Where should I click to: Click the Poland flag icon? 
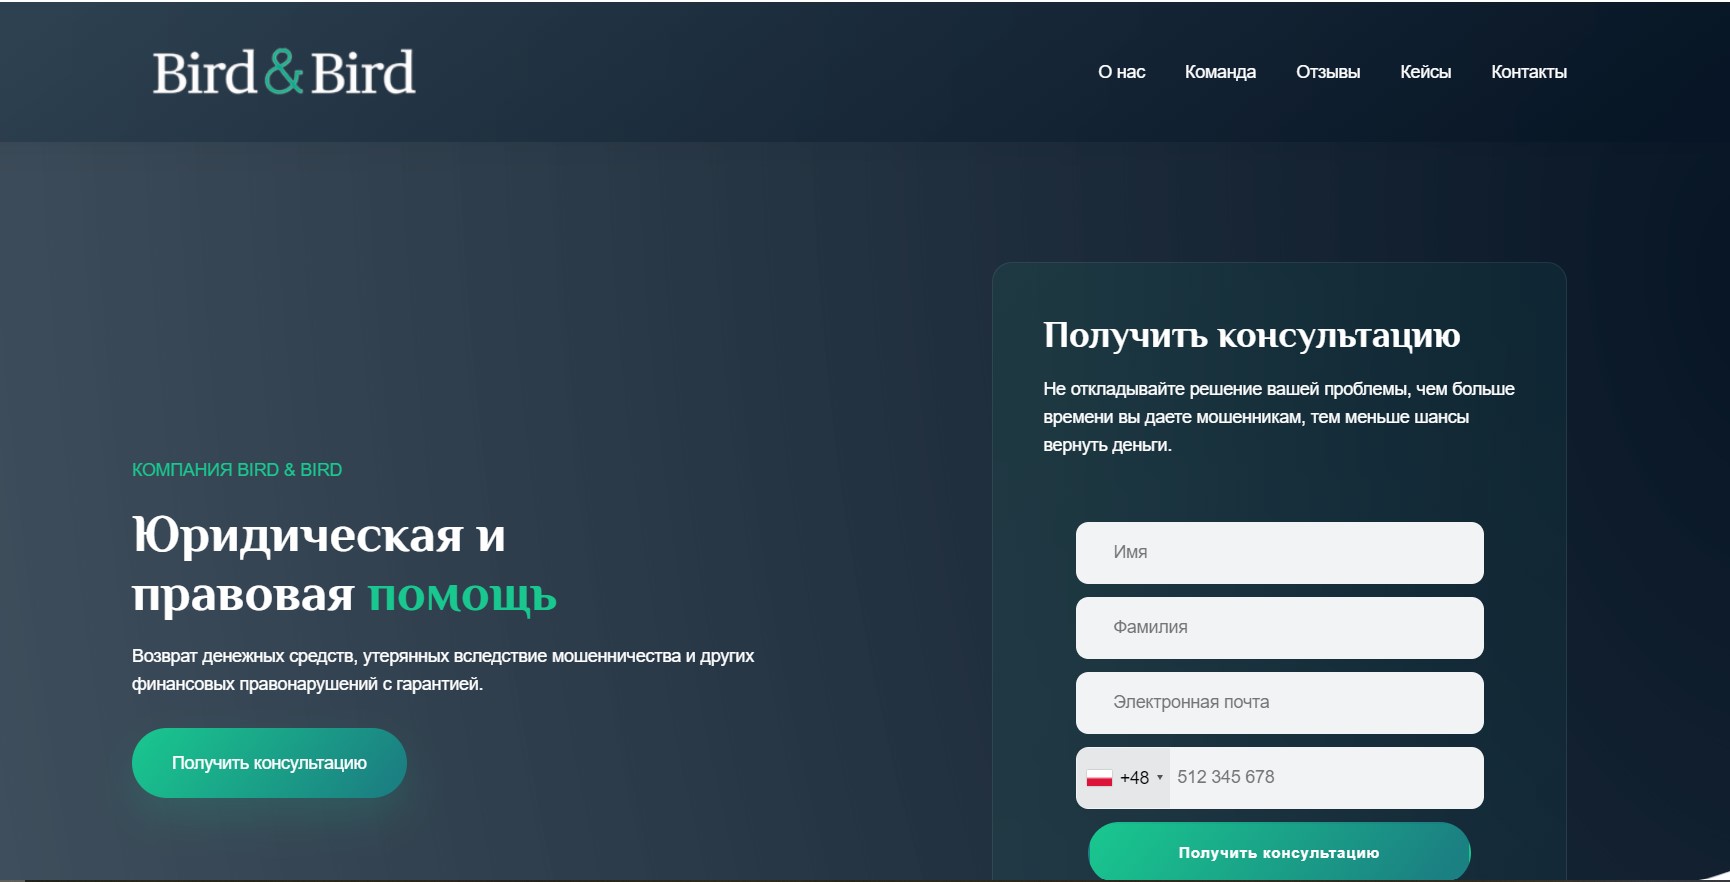pos(1099,778)
